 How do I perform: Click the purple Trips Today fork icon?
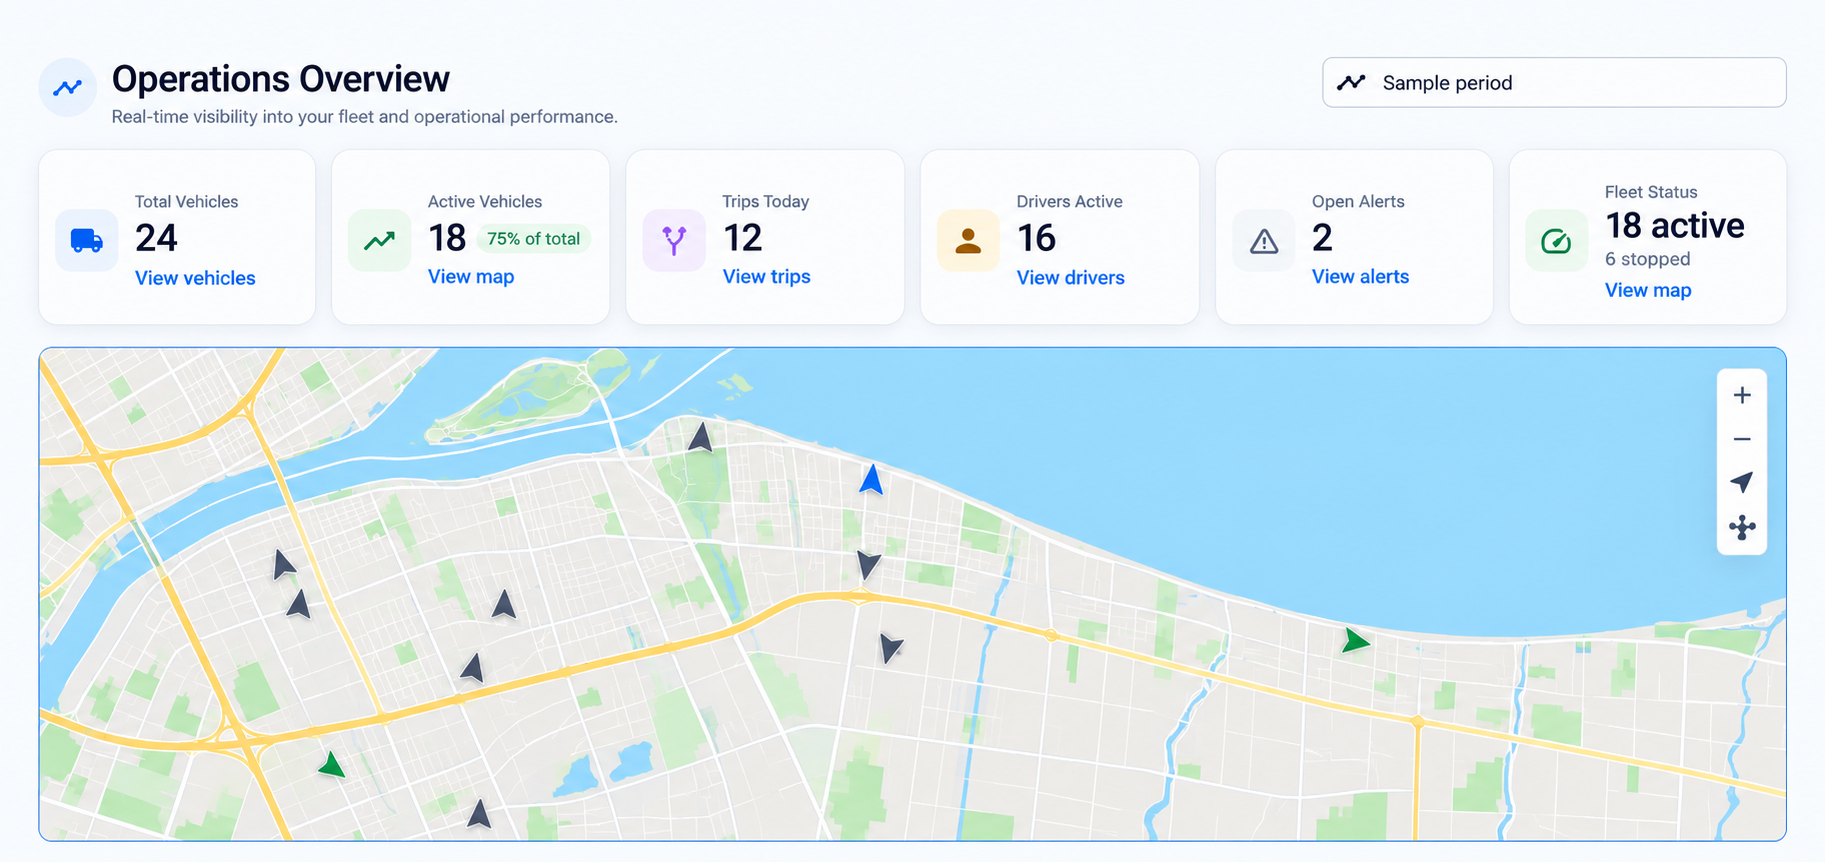tap(674, 240)
